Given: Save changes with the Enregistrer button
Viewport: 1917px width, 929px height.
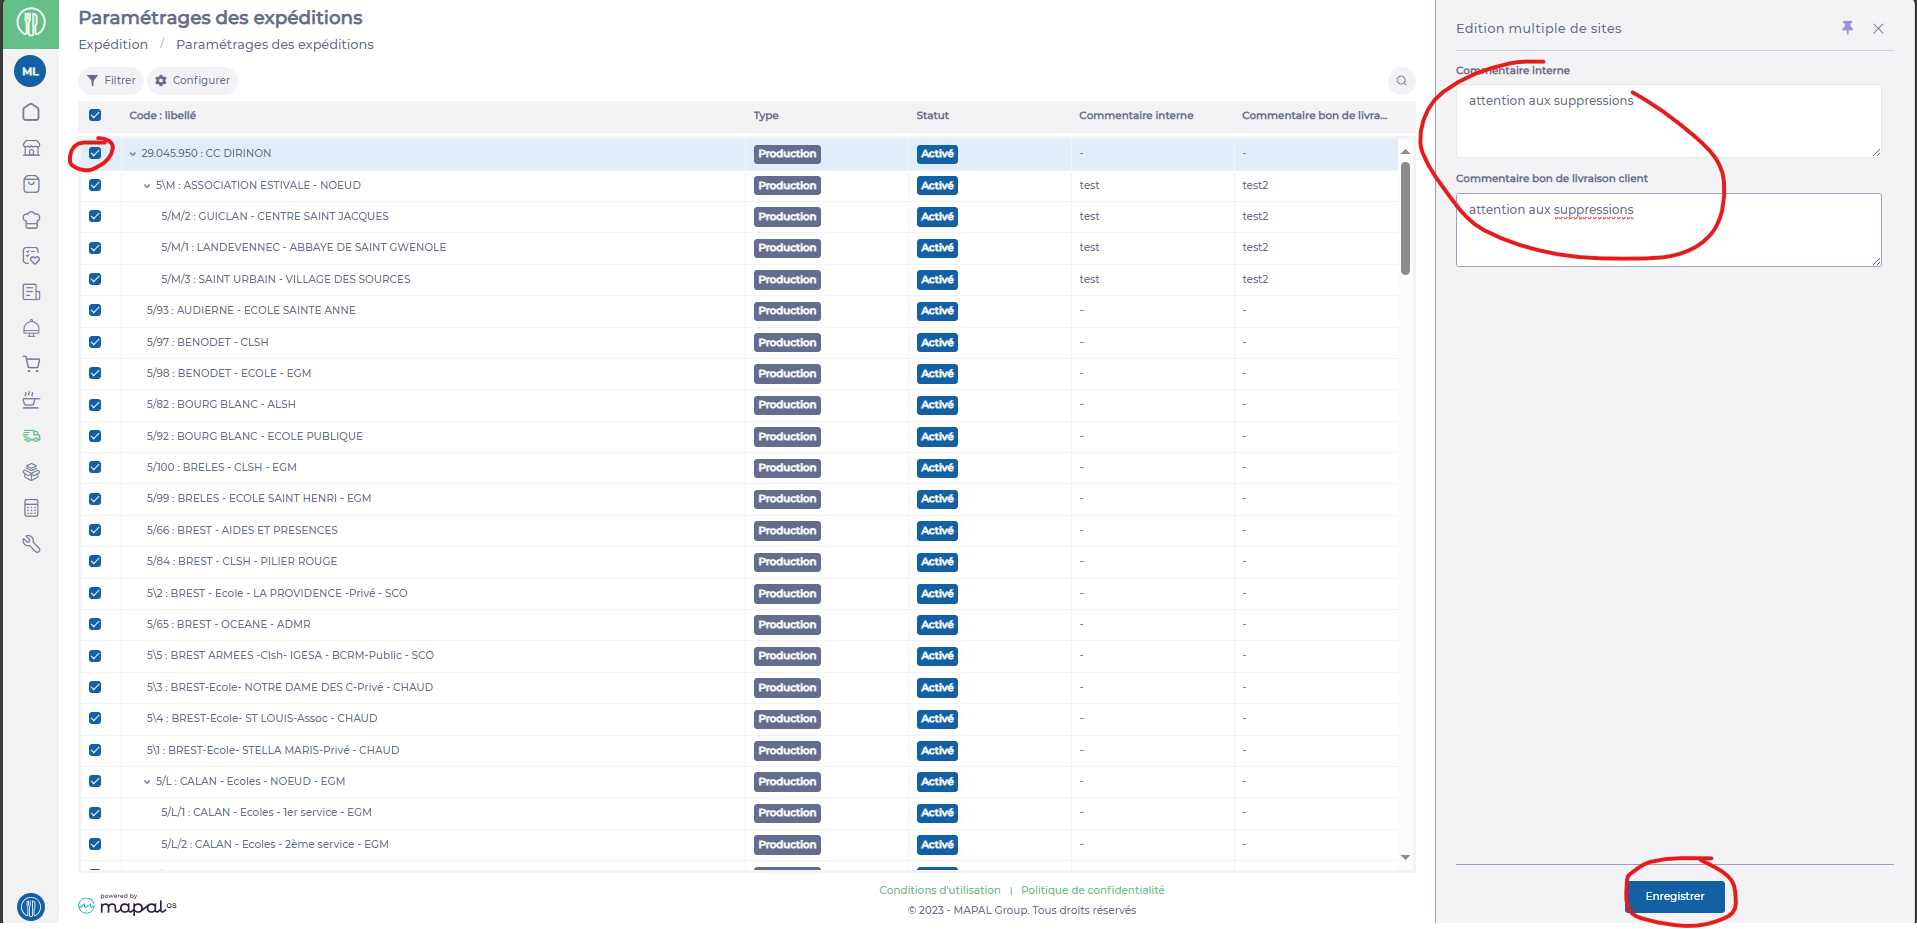Looking at the screenshot, I should [1675, 896].
